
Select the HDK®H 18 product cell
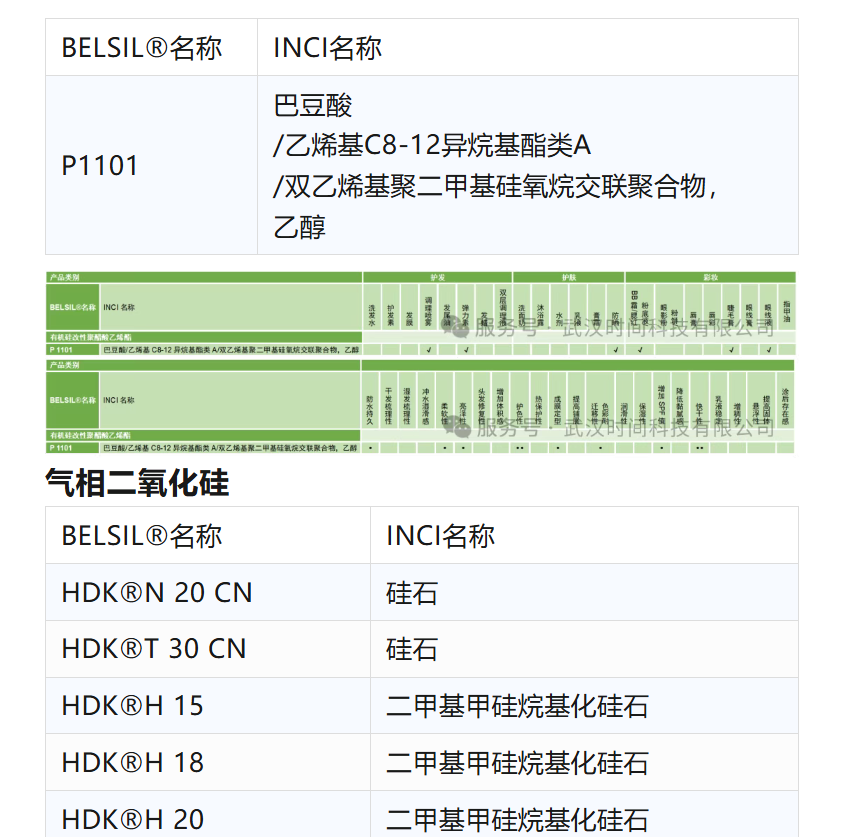click(x=133, y=762)
